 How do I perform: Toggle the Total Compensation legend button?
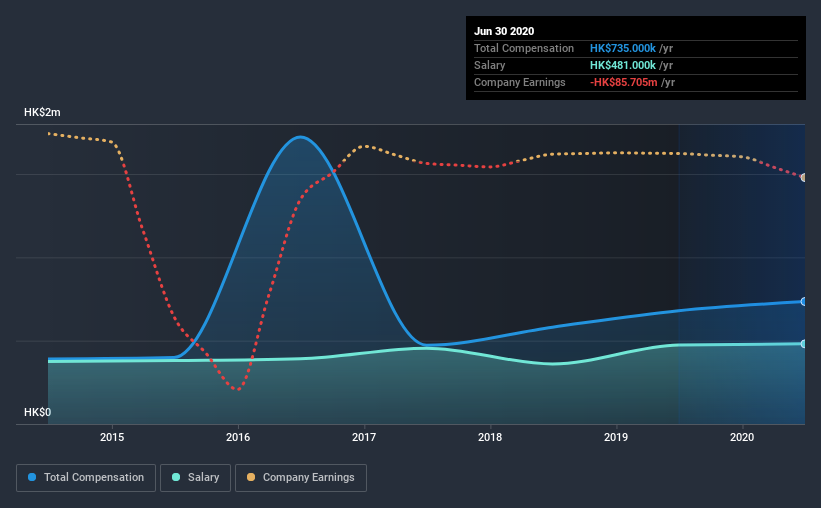(86, 478)
